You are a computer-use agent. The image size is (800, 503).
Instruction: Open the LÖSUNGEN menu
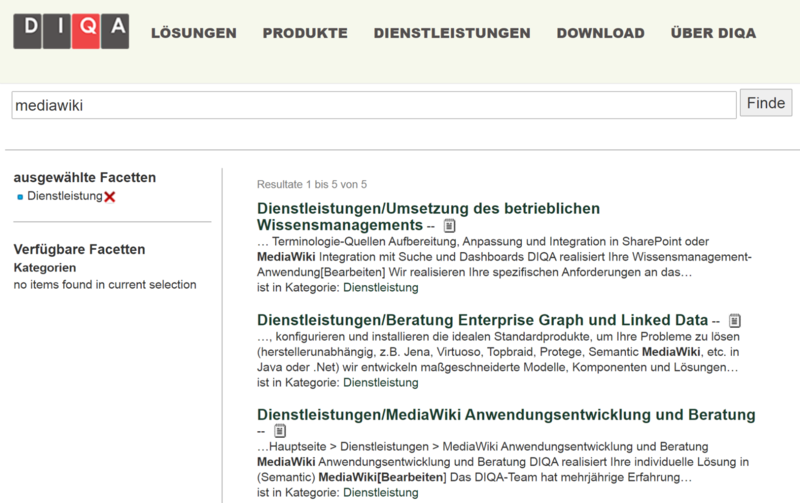point(193,33)
